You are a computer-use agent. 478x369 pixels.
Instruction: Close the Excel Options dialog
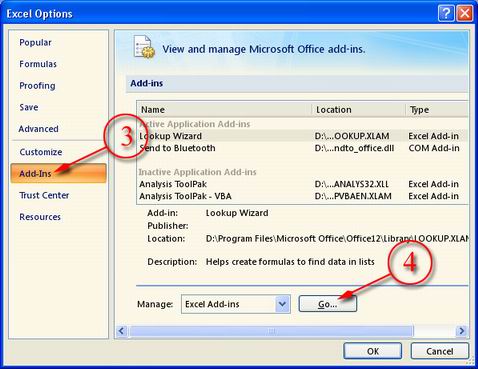click(464, 13)
